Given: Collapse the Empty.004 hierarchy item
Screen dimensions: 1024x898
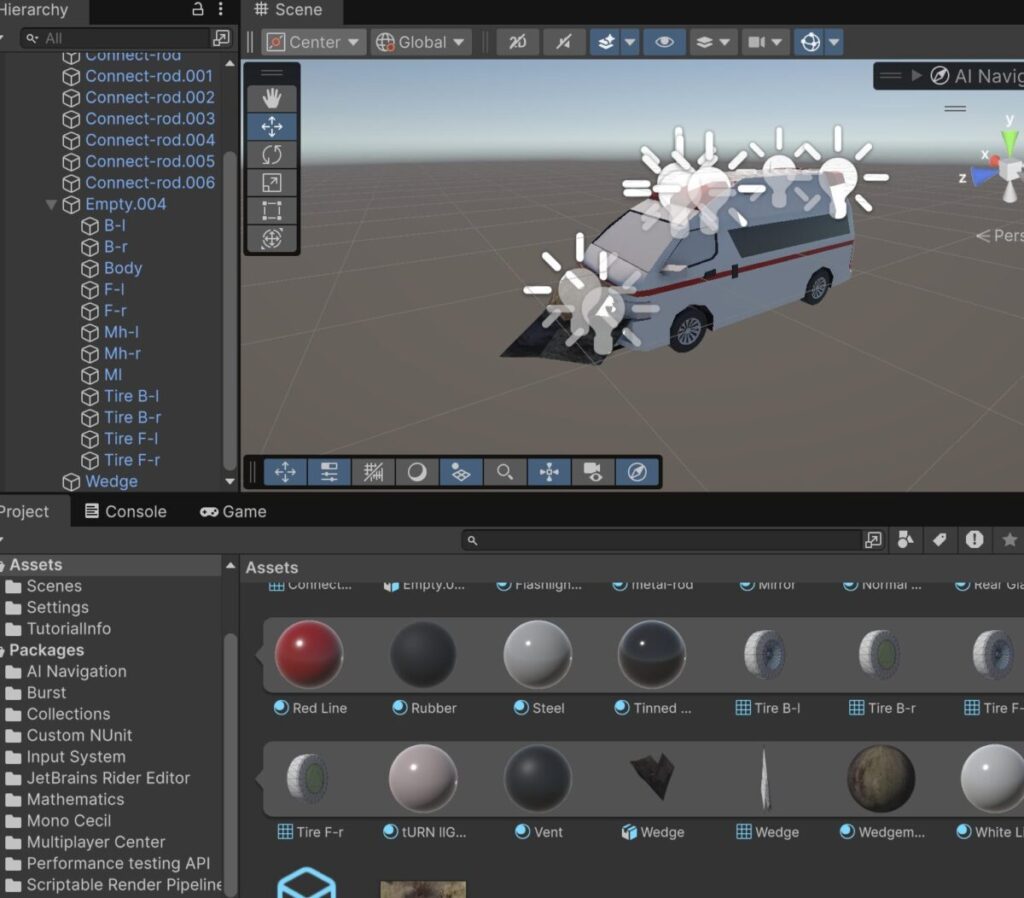Looking at the screenshot, I should pos(51,204).
